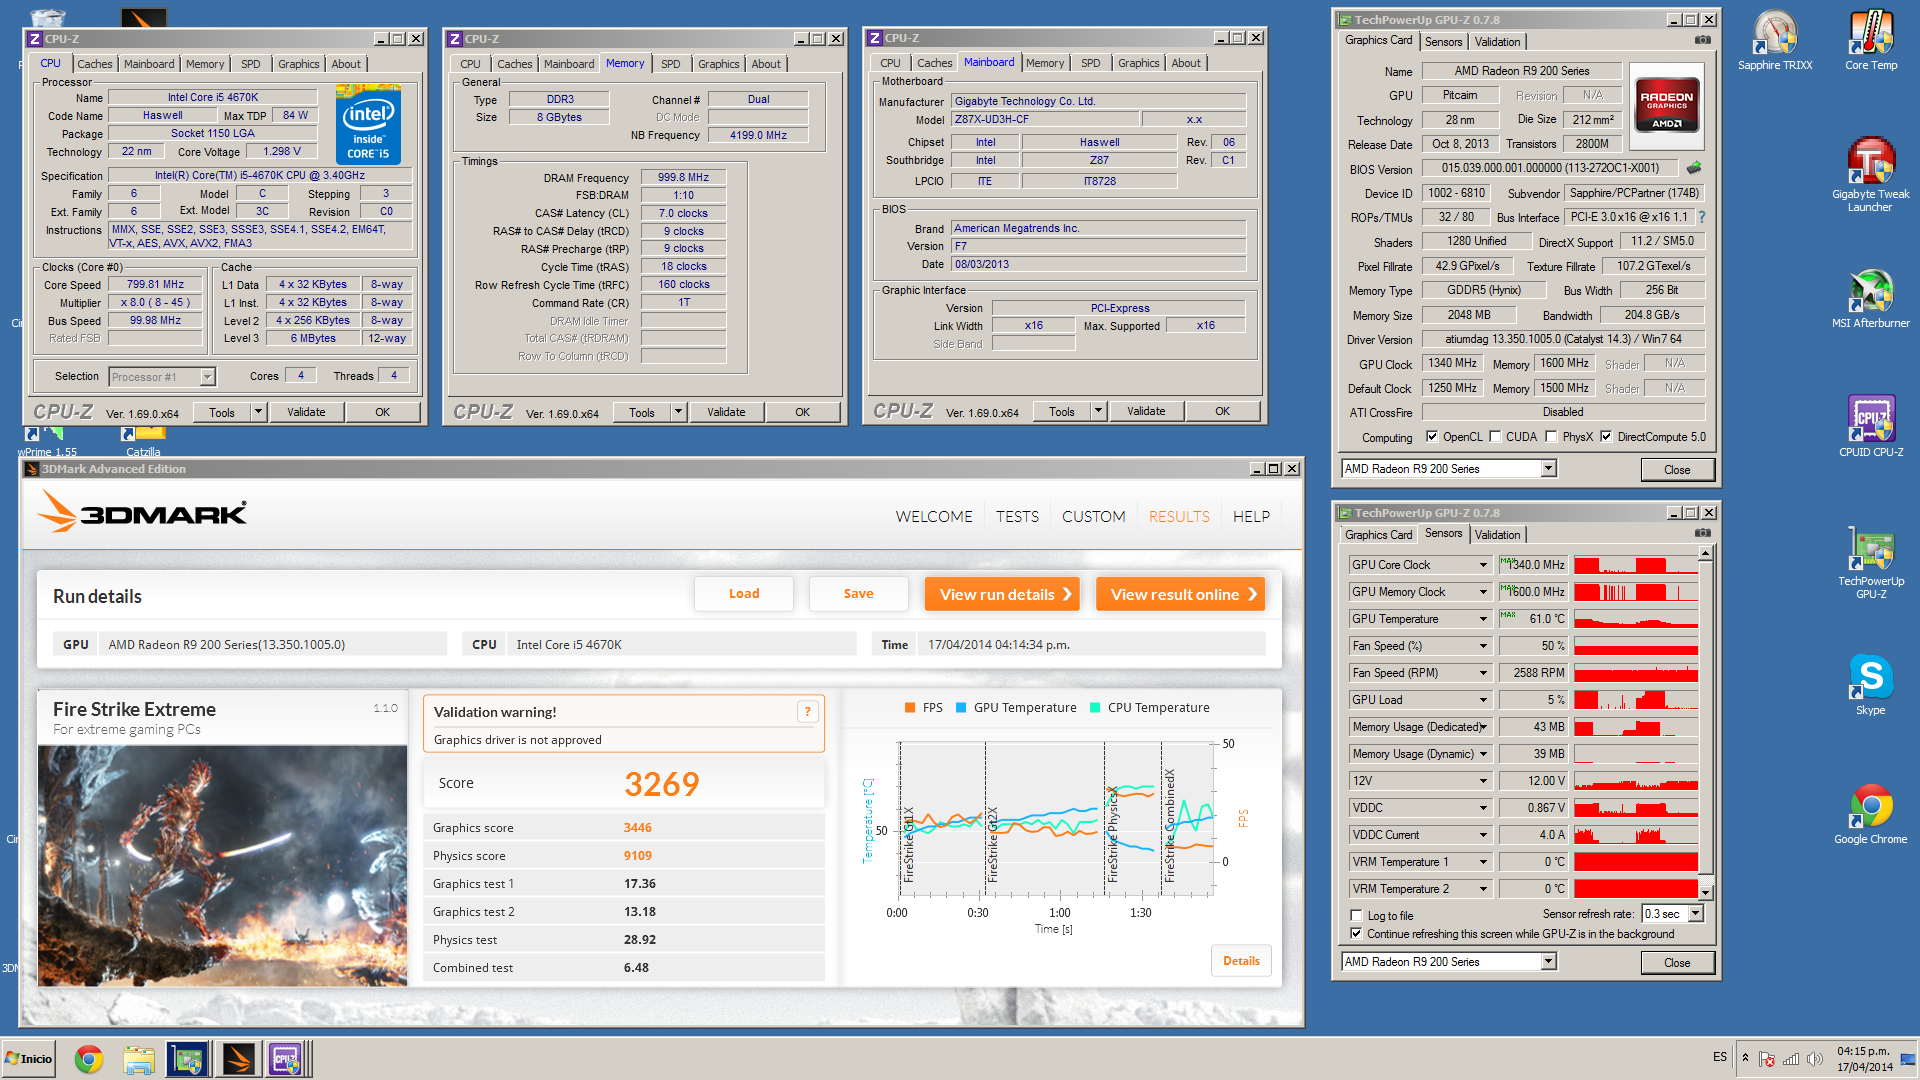
Task: Click Inicio start button
Action: point(28,1059)
